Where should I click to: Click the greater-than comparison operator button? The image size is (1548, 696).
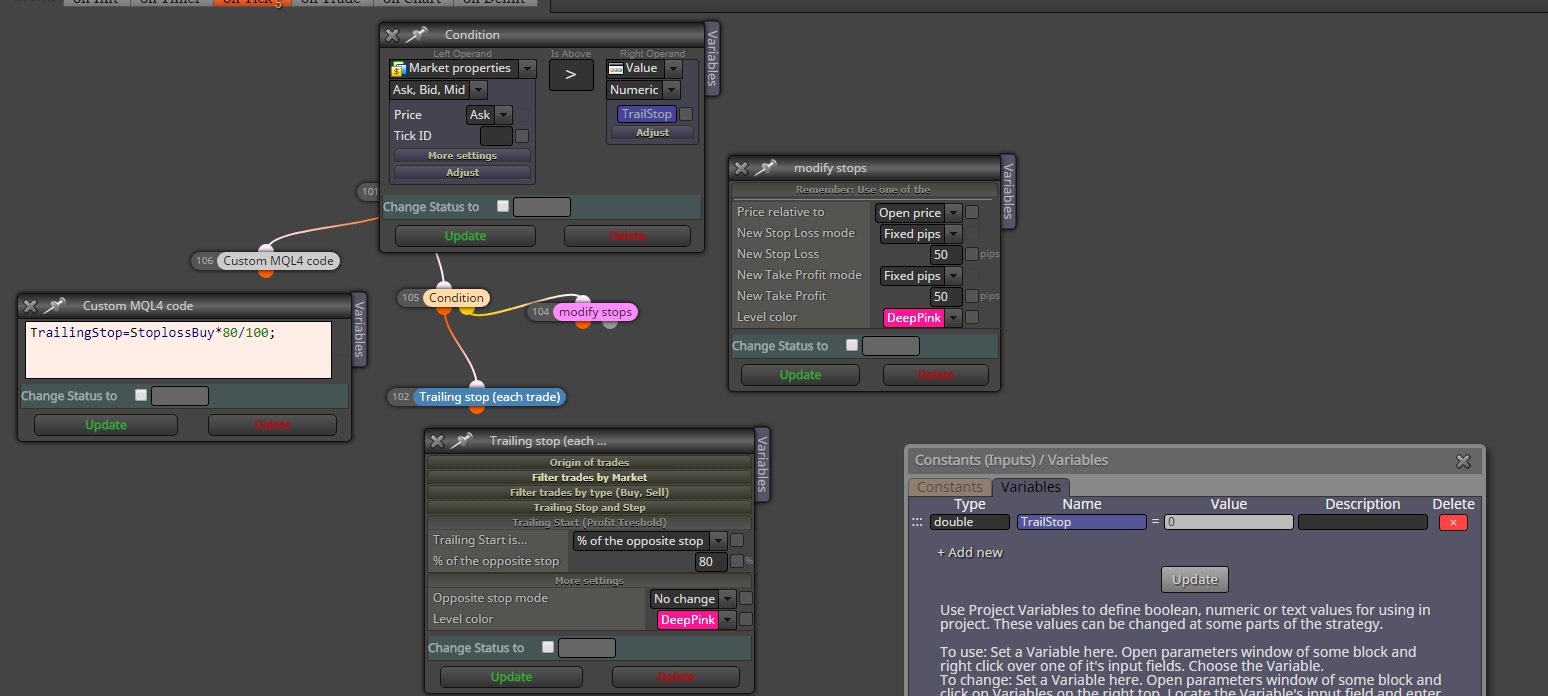(571, 75)
